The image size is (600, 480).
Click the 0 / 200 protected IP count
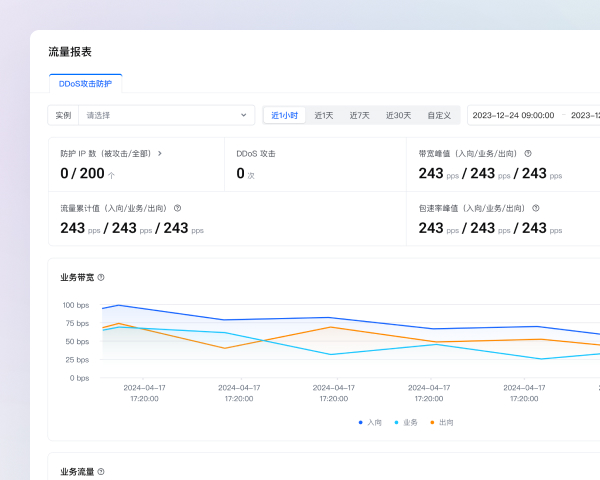pos(82,173)
